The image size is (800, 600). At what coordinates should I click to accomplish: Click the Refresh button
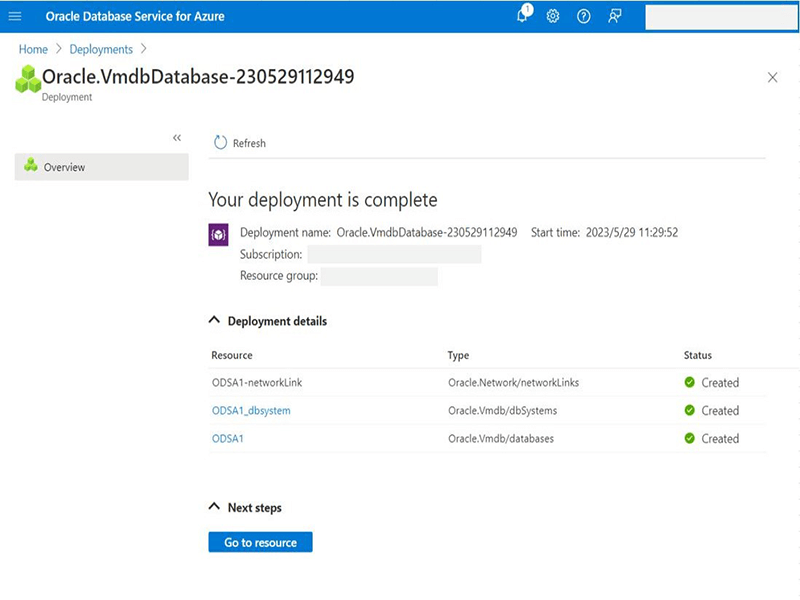pos(240,143)
